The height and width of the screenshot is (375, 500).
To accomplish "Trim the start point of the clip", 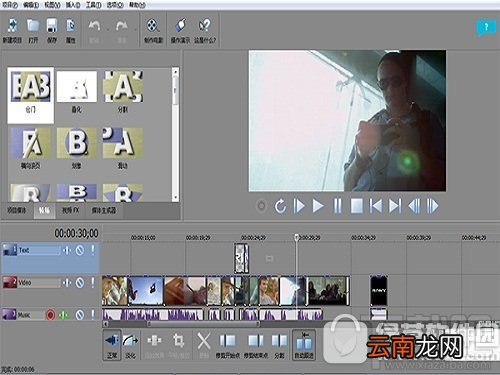I will click(x=228, y=345).
